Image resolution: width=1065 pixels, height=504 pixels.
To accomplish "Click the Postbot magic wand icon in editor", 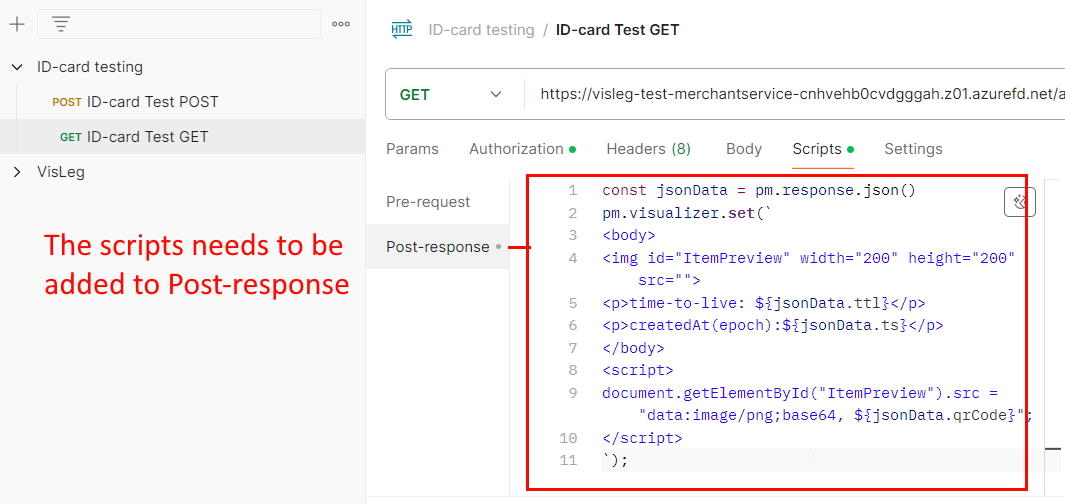I will [1019, 202].
